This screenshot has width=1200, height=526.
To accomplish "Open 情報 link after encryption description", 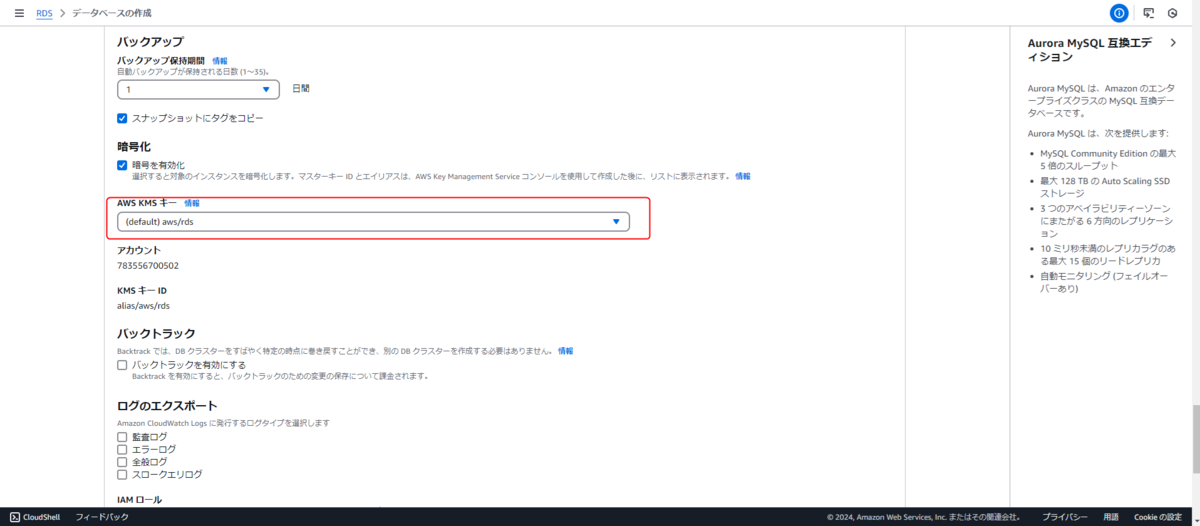I will click(743, 176).
